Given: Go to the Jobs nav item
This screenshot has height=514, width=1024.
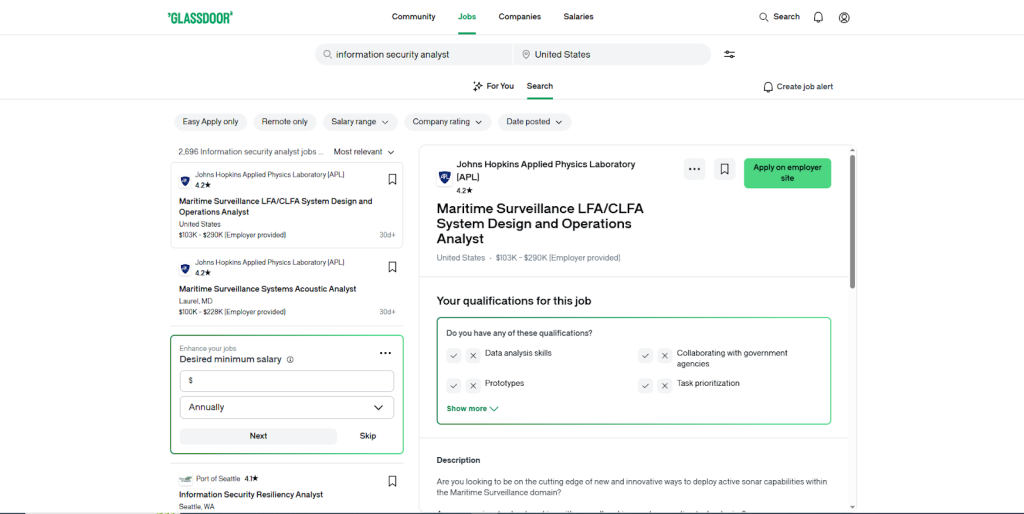Looking at the screenshot, I should tap(467, 17).
